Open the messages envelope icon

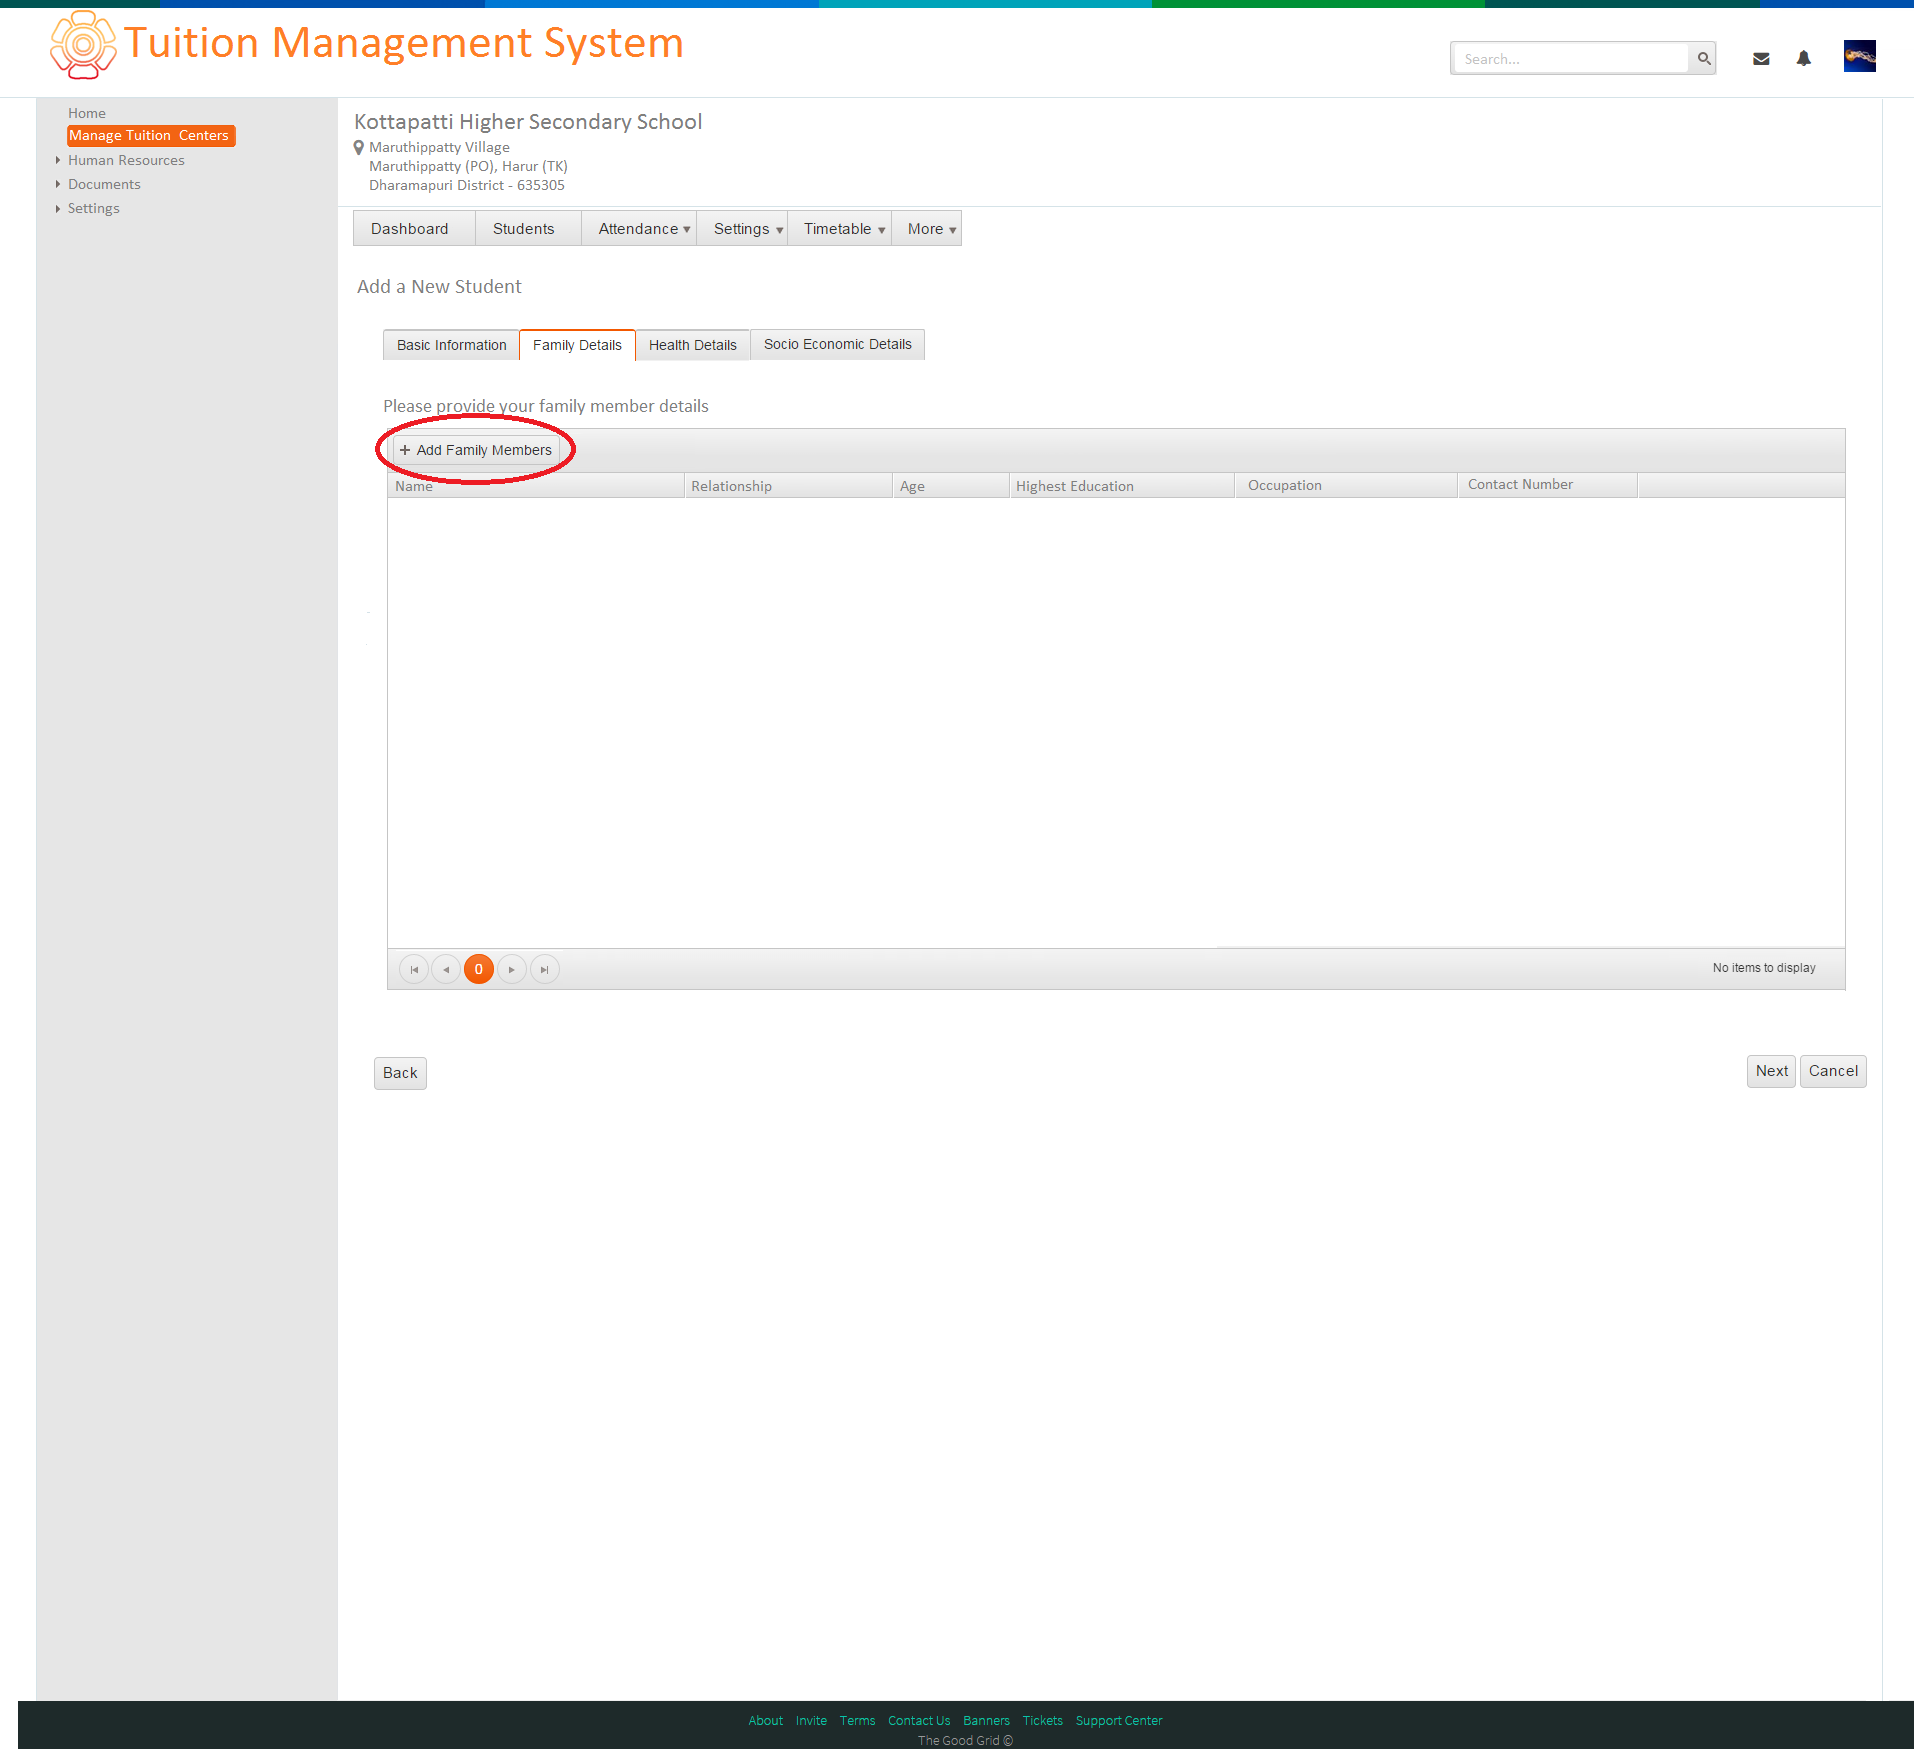(1761, 59)
